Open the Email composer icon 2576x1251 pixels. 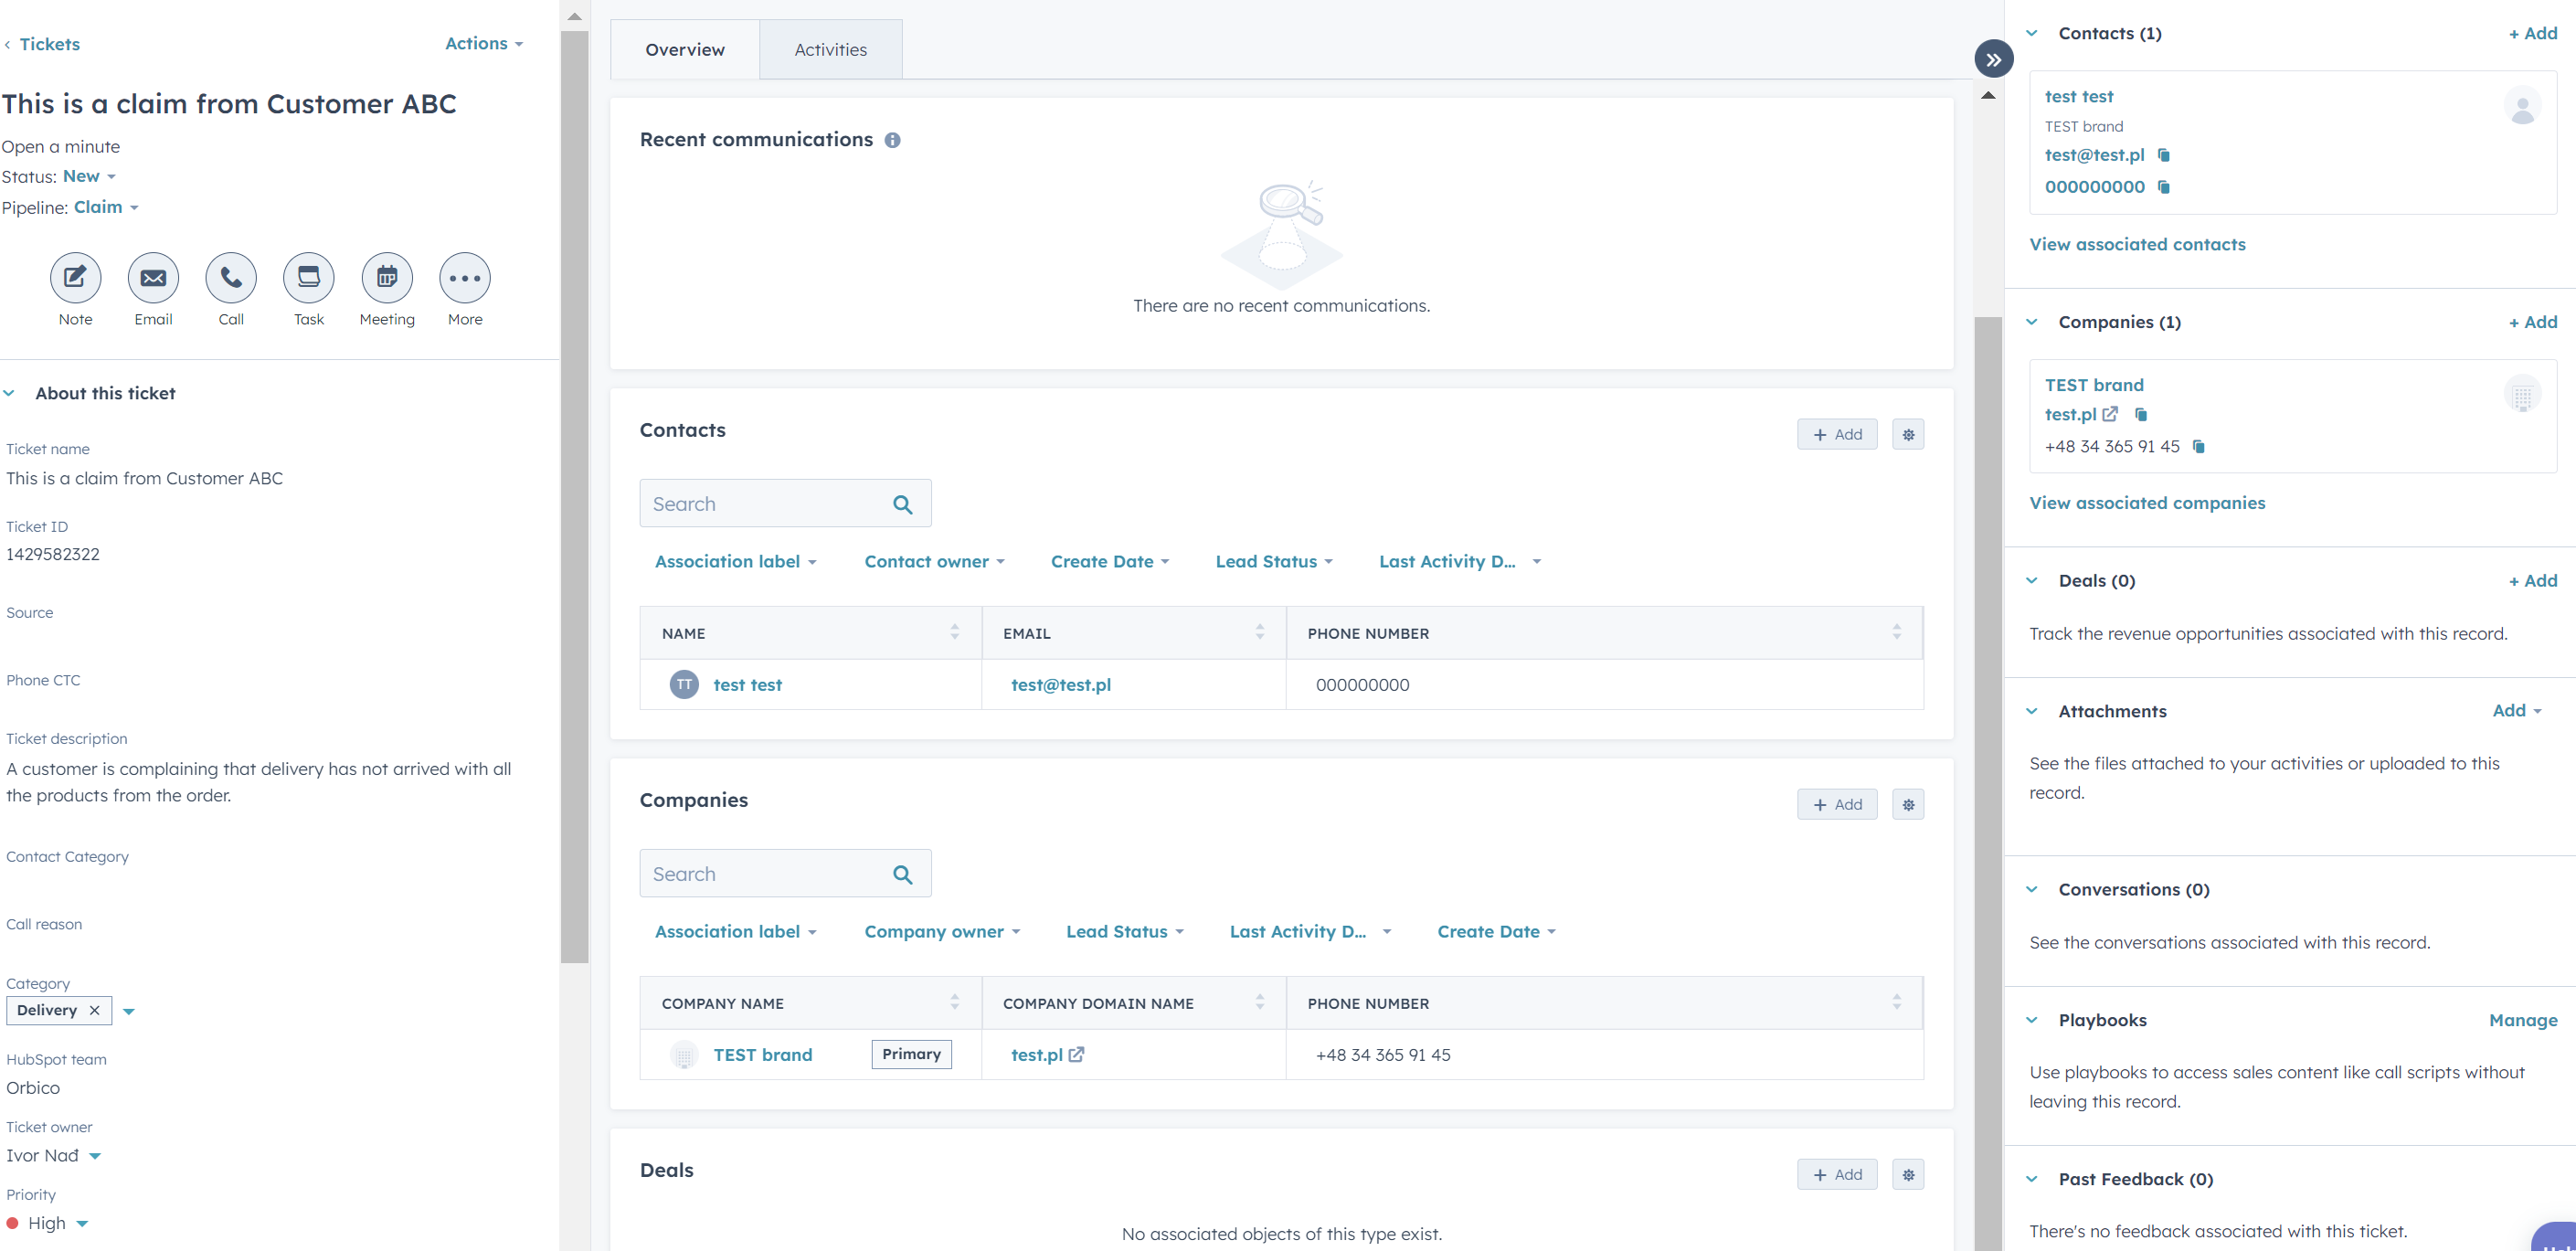(x=153, y=278)
